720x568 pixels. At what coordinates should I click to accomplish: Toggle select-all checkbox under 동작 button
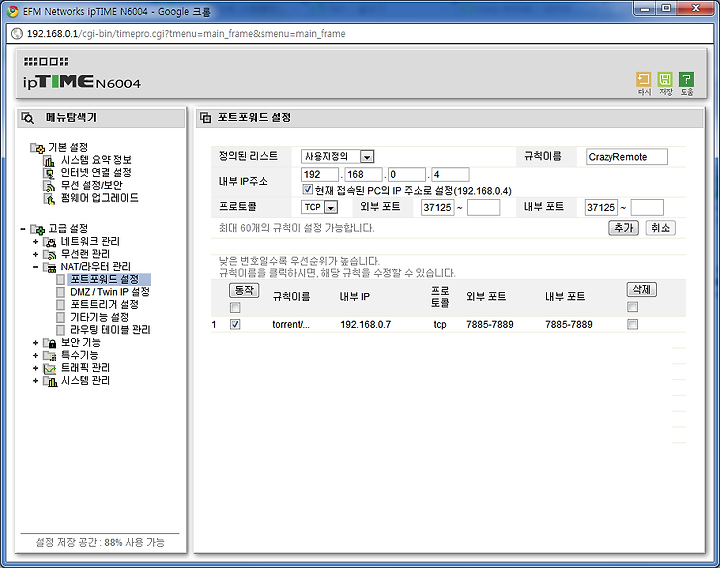[235, 307]
